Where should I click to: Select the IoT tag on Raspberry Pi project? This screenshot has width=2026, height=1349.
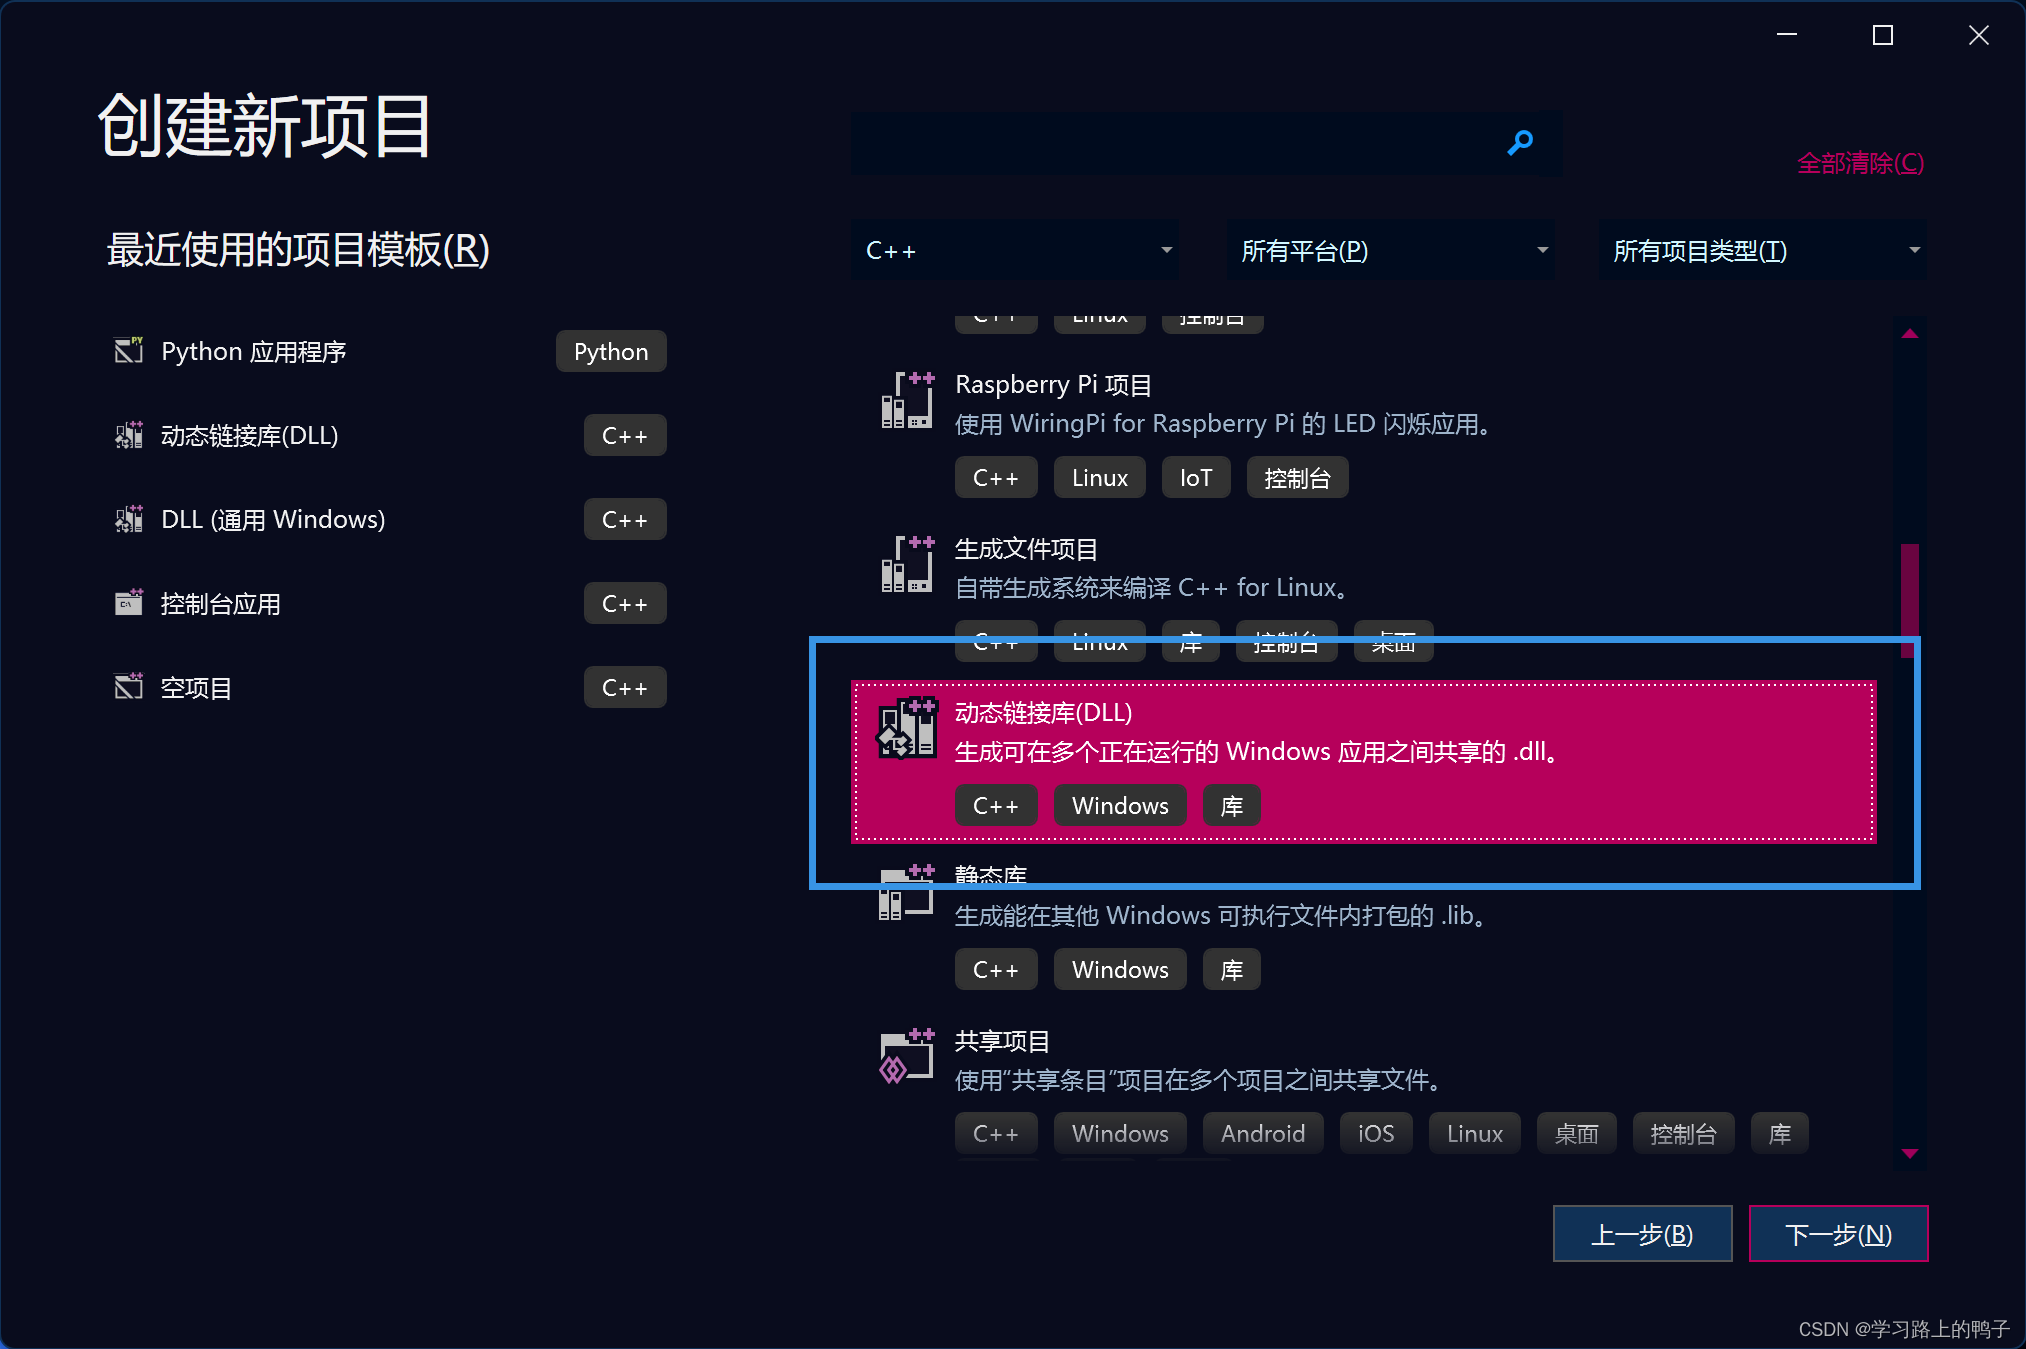tap(1195, 477)
